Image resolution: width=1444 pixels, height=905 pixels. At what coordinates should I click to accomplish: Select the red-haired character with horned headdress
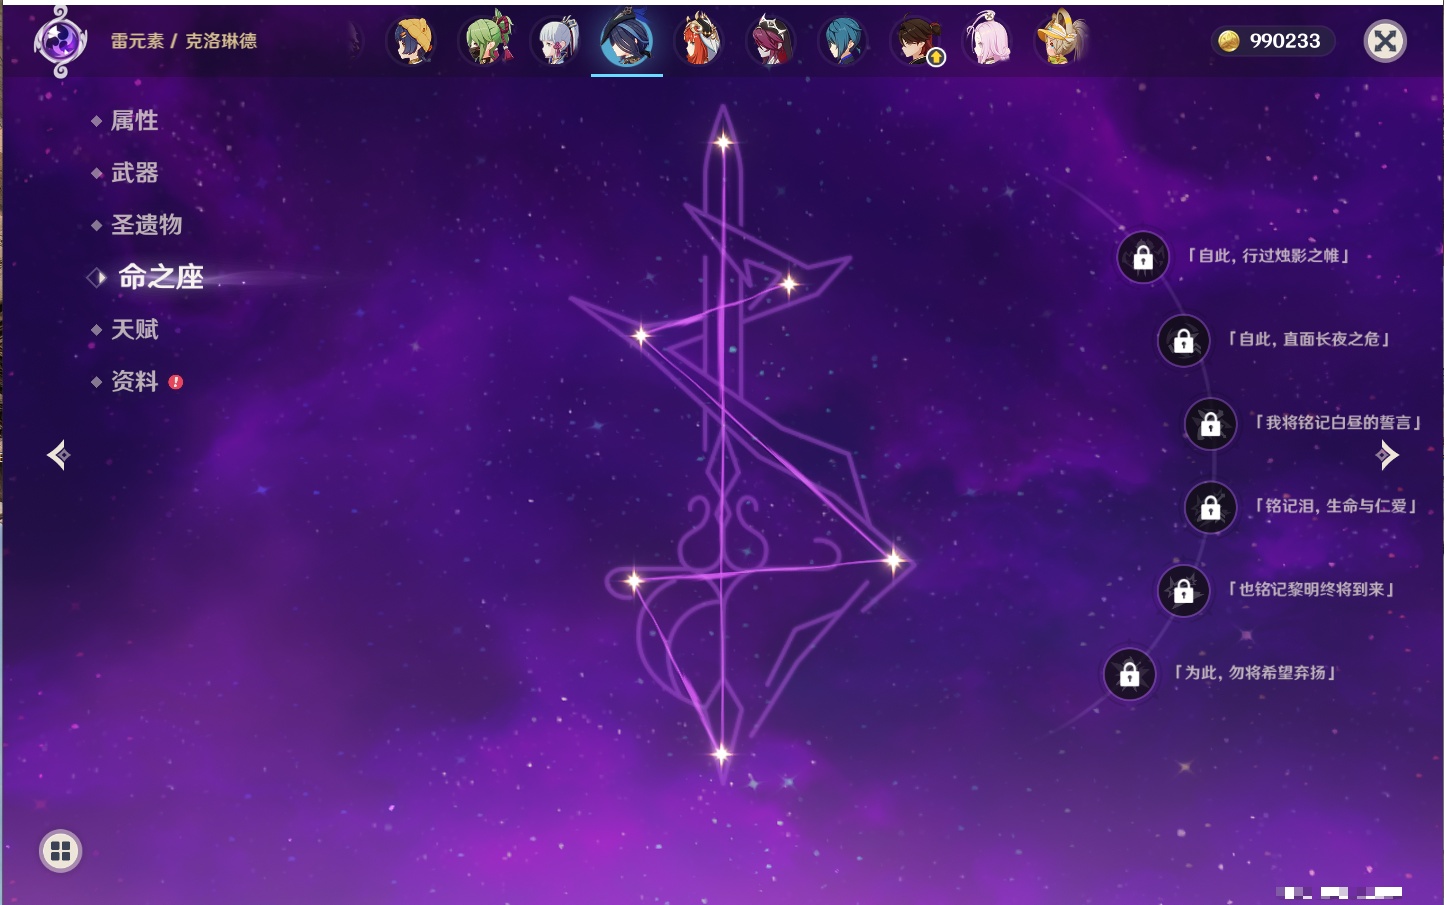(699, 40)
